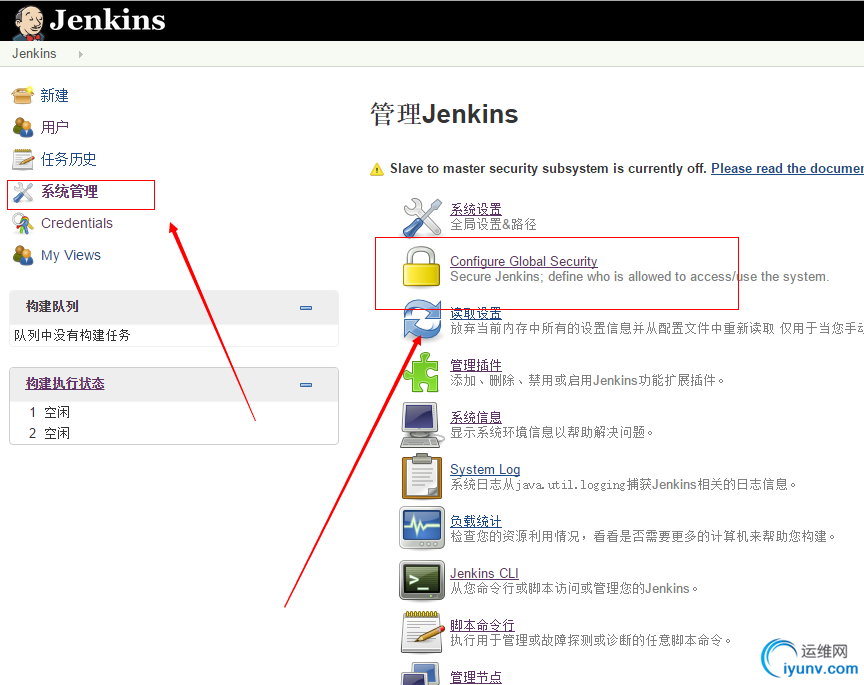Open Configure Global Security link
Viewport: 864px width, 685px height.
click(x=523, y=261)
